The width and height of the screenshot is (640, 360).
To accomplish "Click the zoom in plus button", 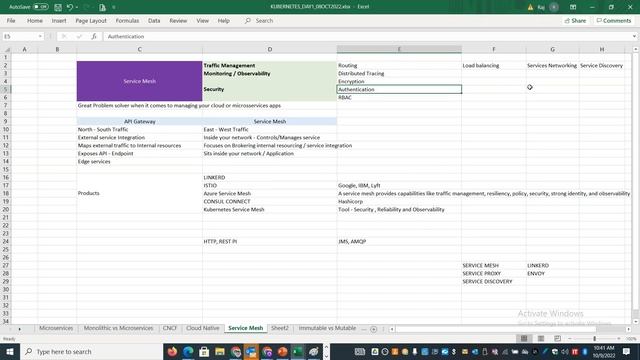I will point(619,338).
